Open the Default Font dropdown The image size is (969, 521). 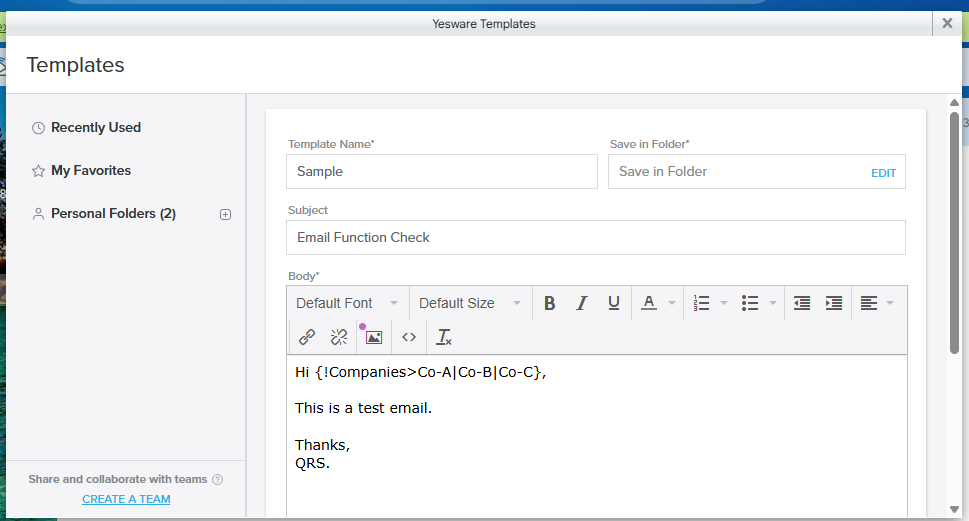coord(347,303)
